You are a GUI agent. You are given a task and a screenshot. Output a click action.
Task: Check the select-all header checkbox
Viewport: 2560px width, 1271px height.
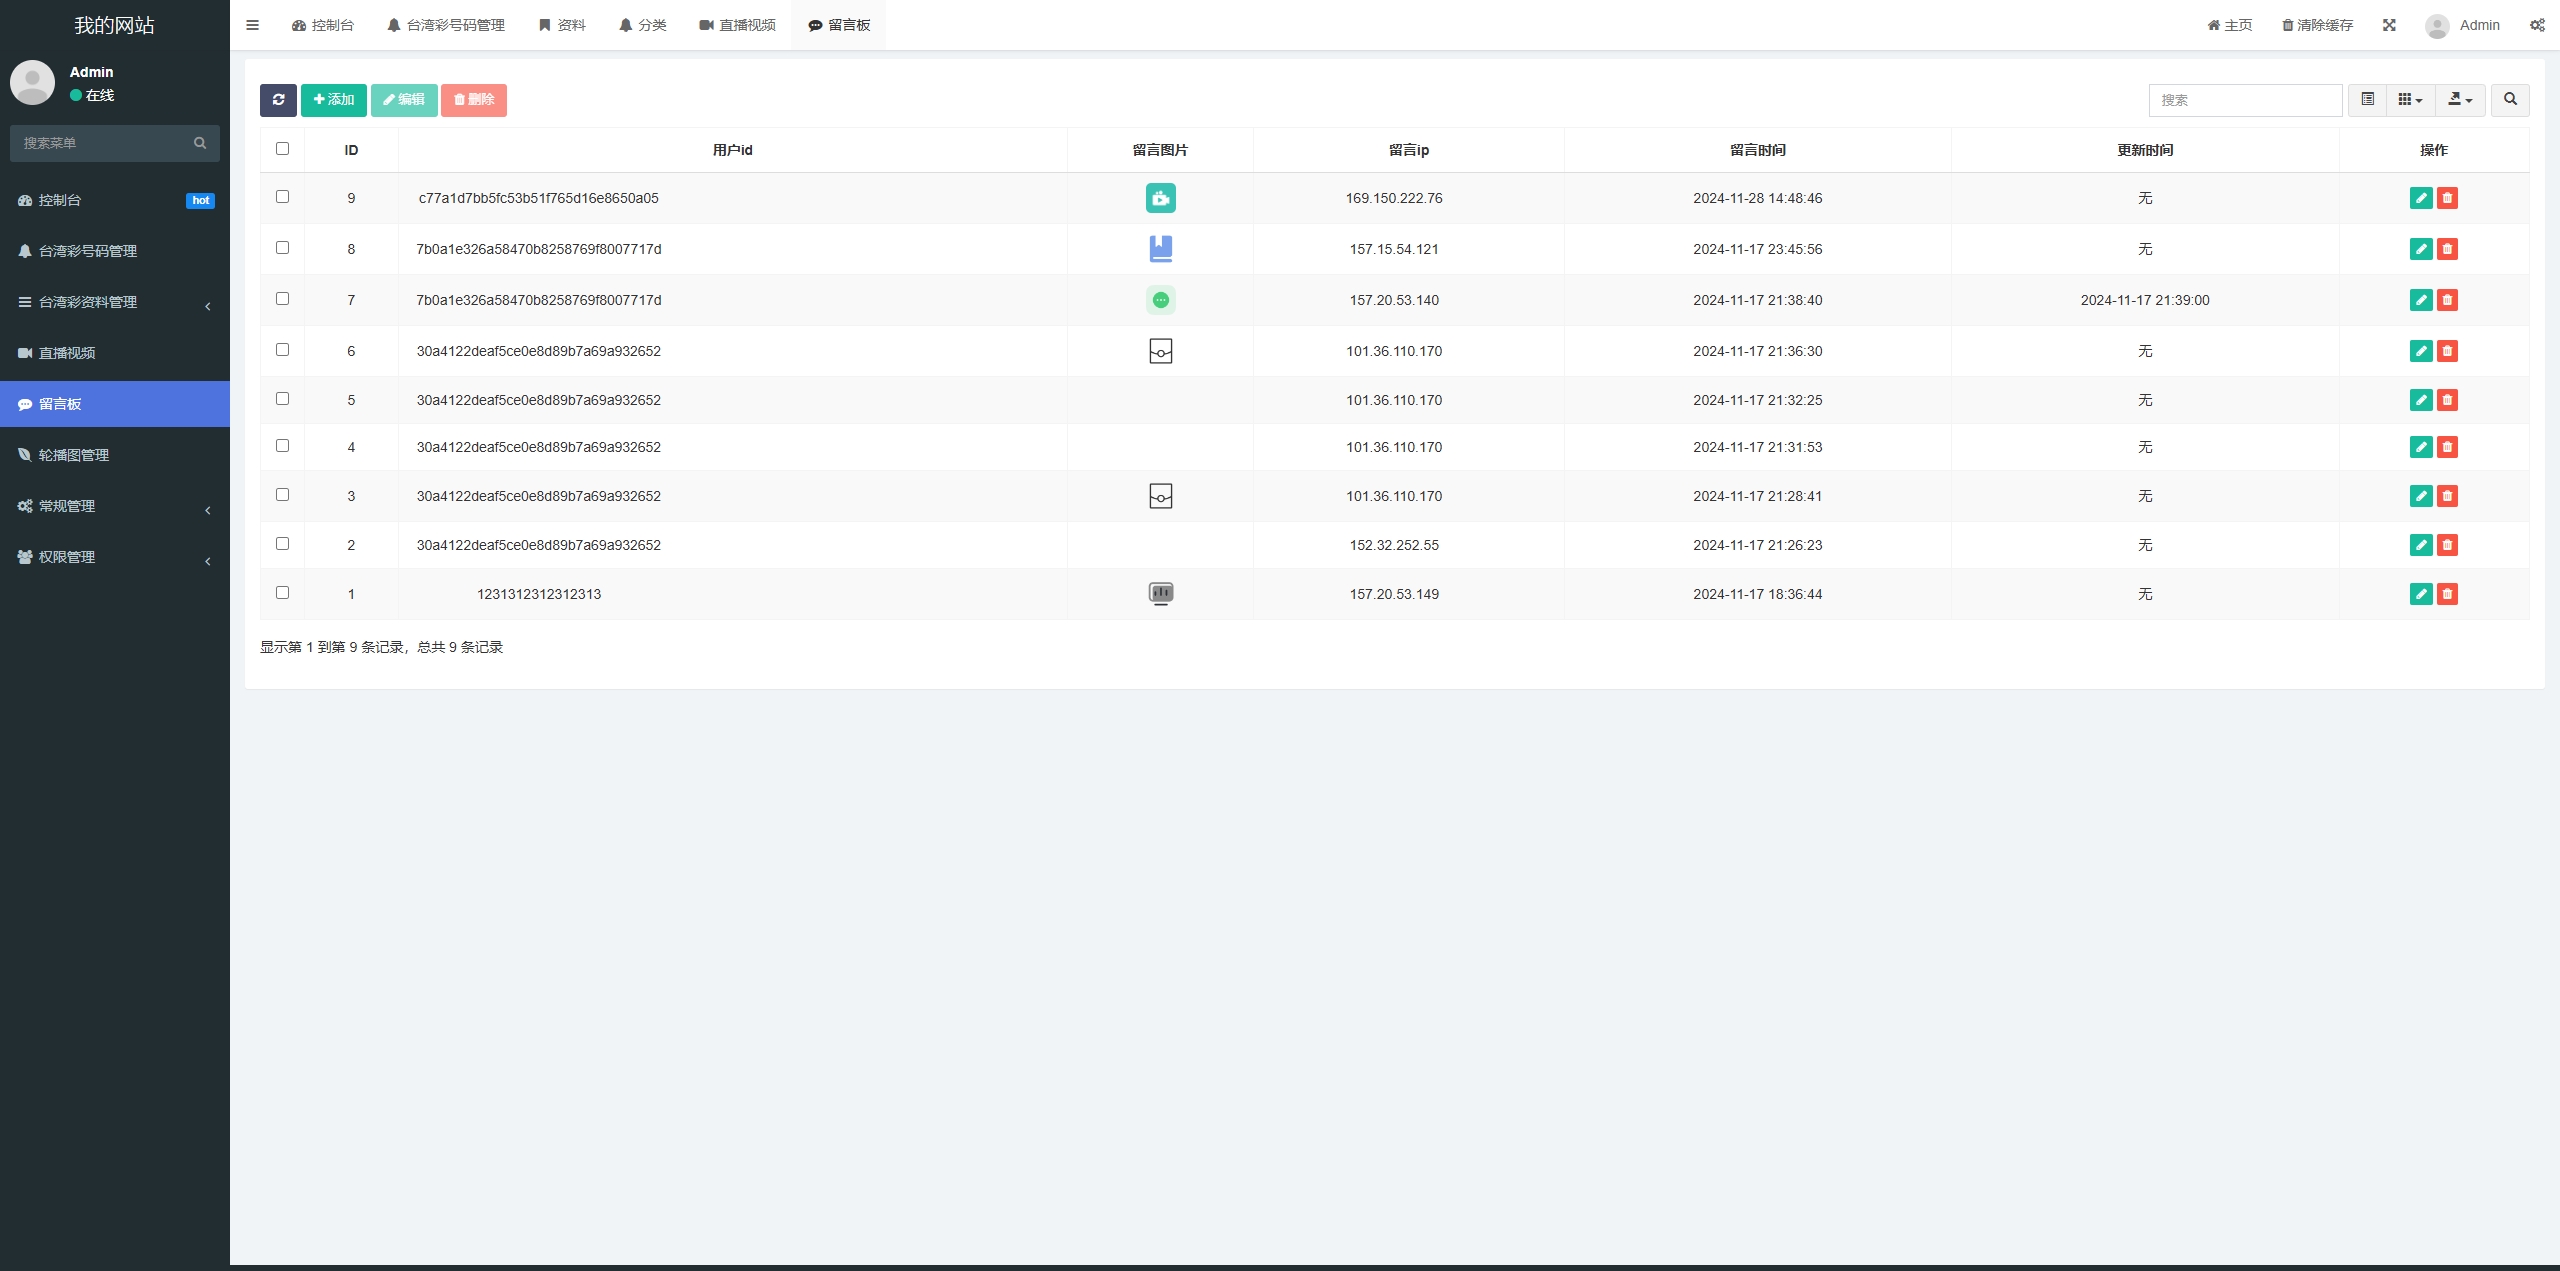pos(282,149)
